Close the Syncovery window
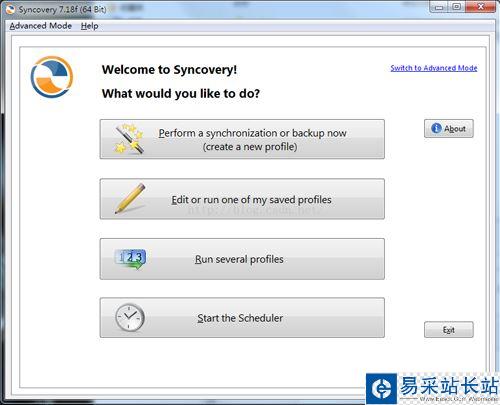 (480, 7)
